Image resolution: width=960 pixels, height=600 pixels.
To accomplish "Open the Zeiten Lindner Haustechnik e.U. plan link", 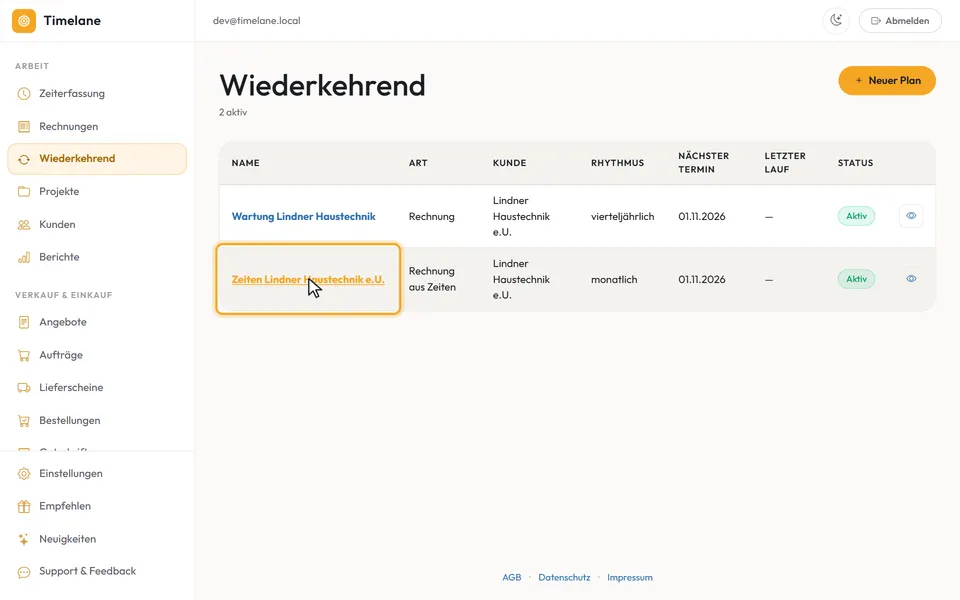I will 308,280.
